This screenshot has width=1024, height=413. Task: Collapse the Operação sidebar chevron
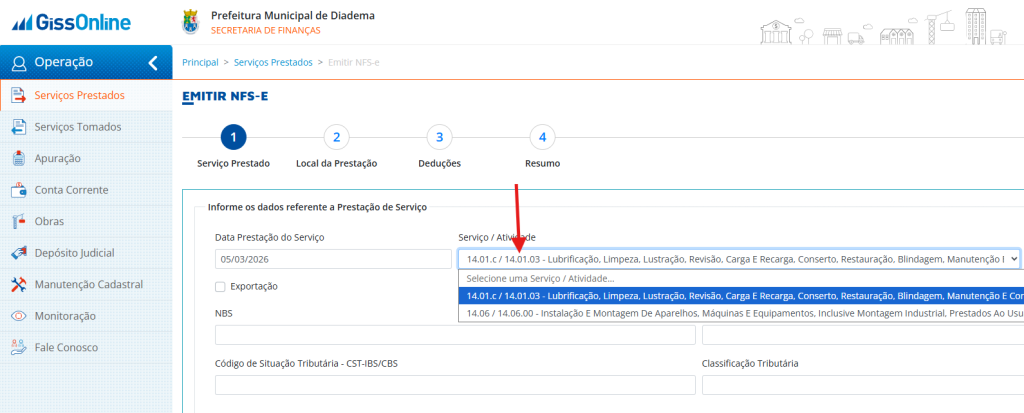tap(153, 63)
